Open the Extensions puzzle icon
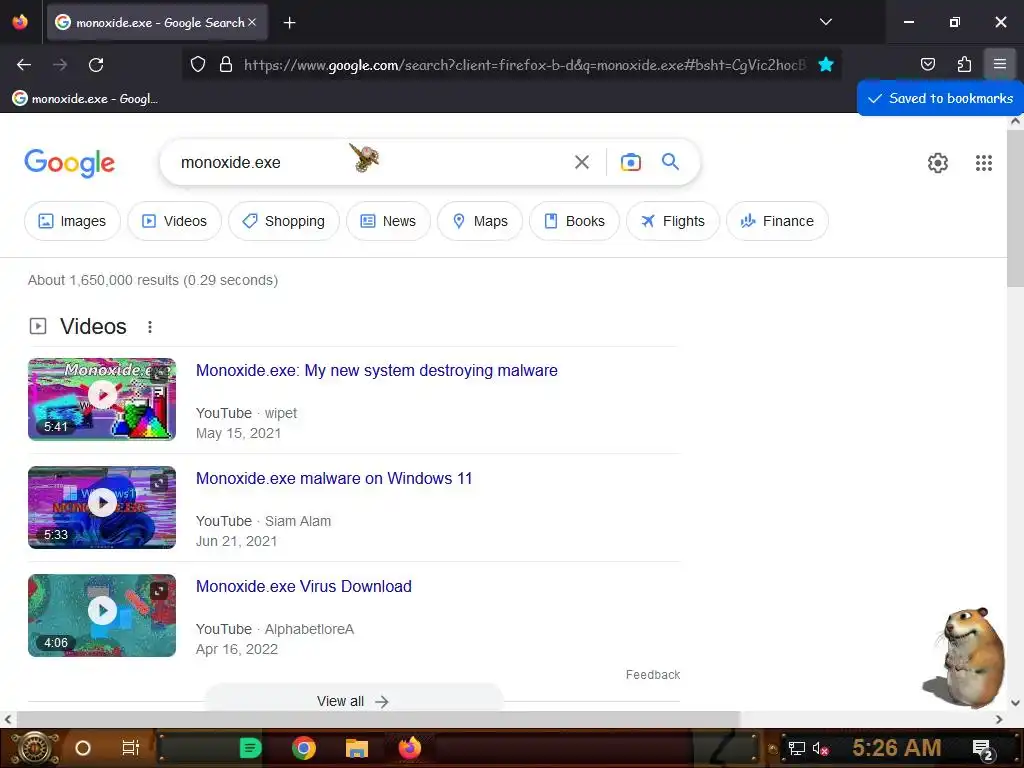1024x768 pixels. click(x=964, y=64)
